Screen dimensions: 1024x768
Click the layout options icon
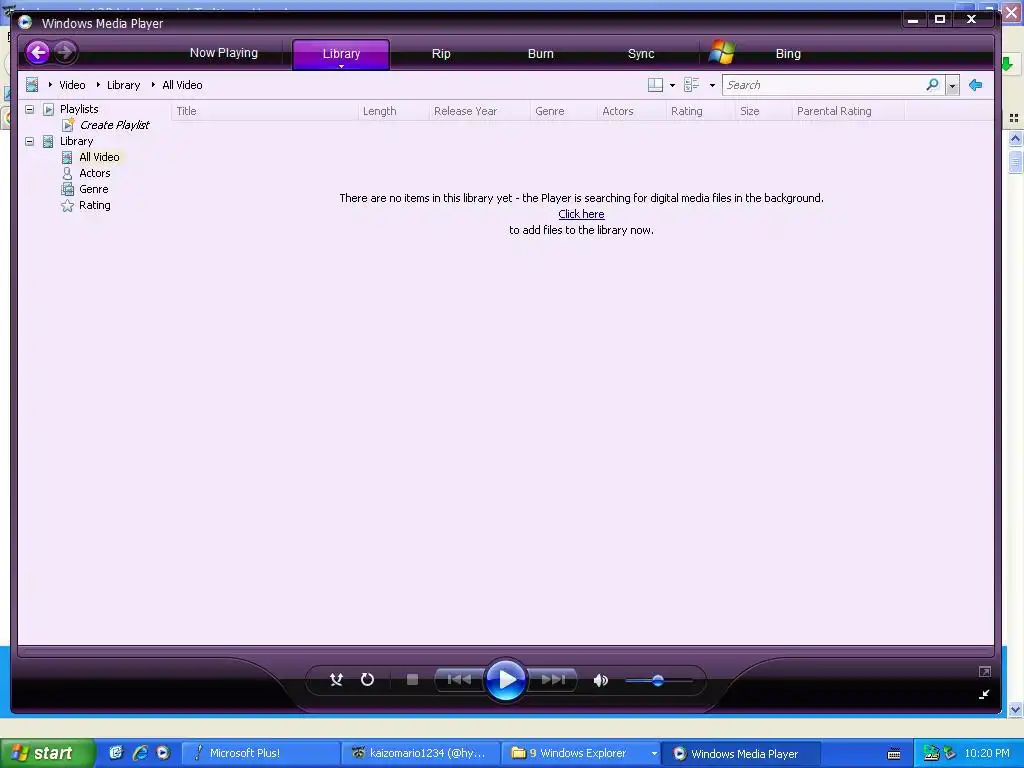pyautogui.click(x=655, y=85)
